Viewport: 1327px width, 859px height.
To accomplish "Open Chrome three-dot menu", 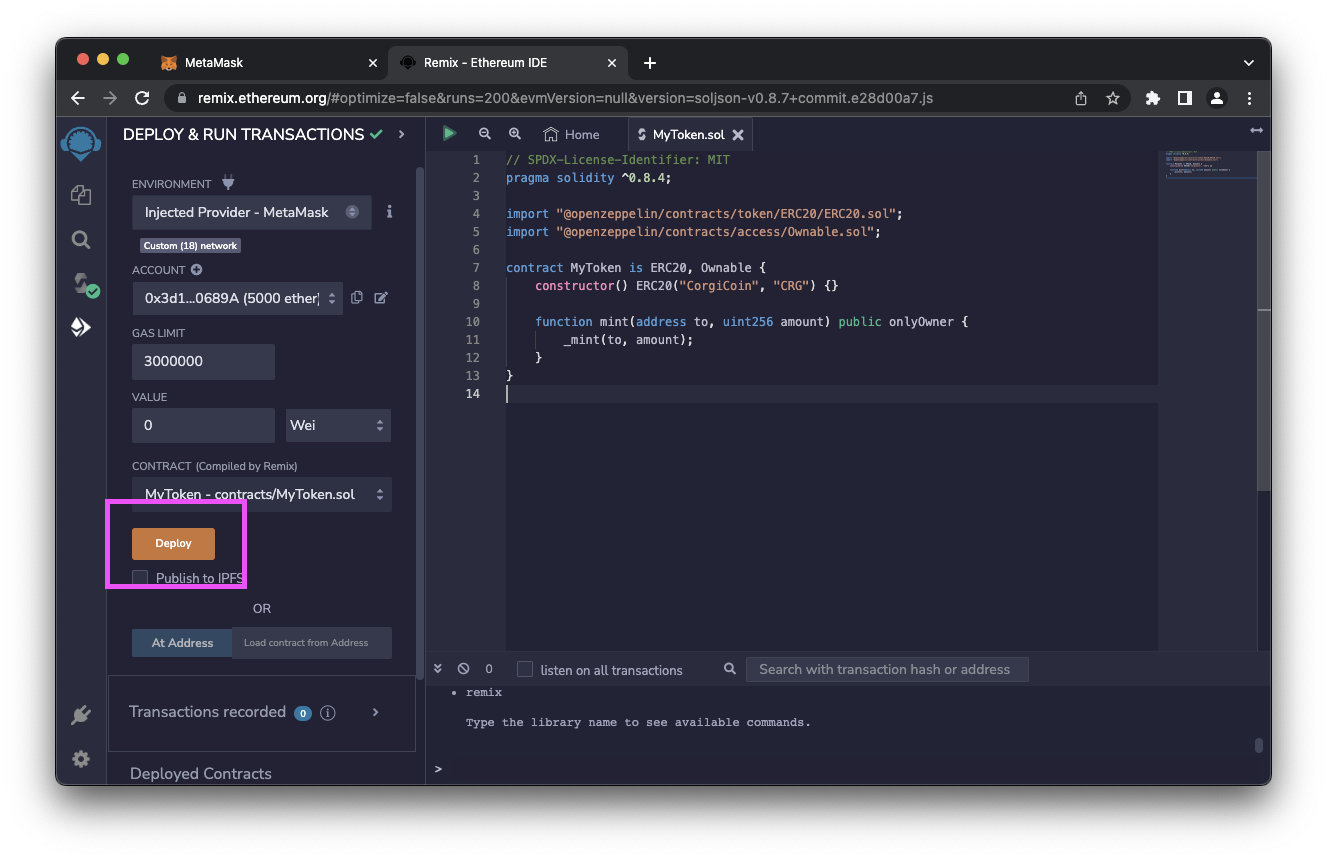I will [x=1250, y=98].
